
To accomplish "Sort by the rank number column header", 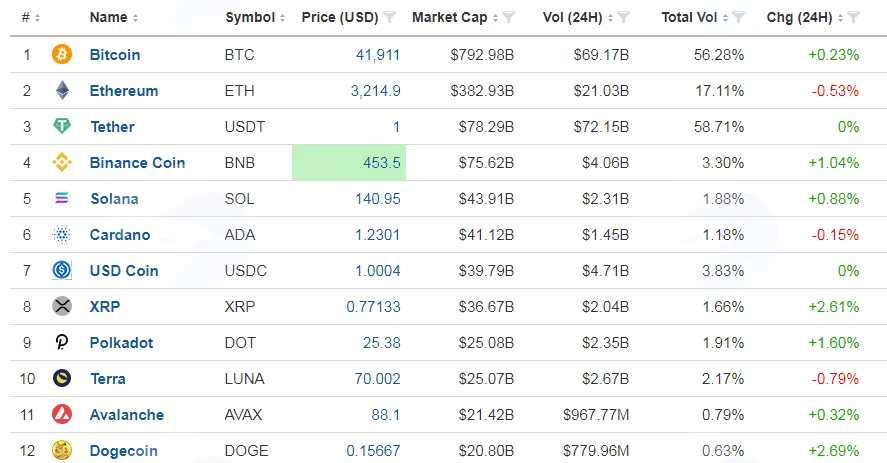I will pyautogui.click(x=31, y=18).
